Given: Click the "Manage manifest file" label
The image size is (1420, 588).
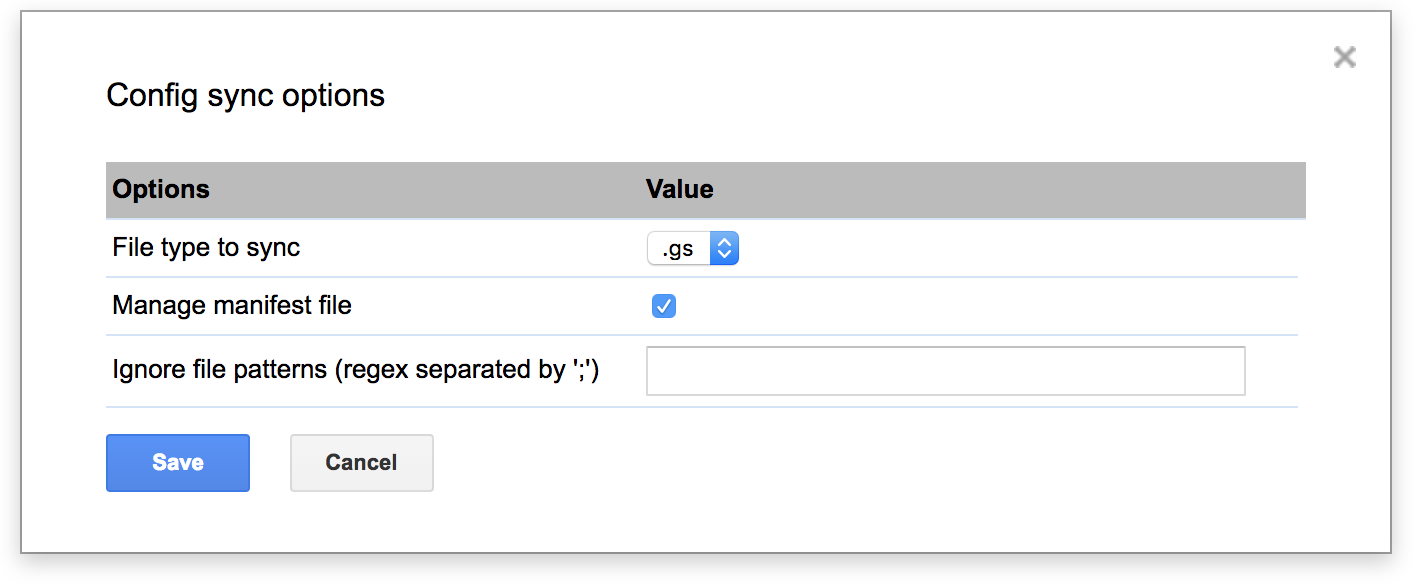Looking at the screenshot, I should (x=232, y=306).
